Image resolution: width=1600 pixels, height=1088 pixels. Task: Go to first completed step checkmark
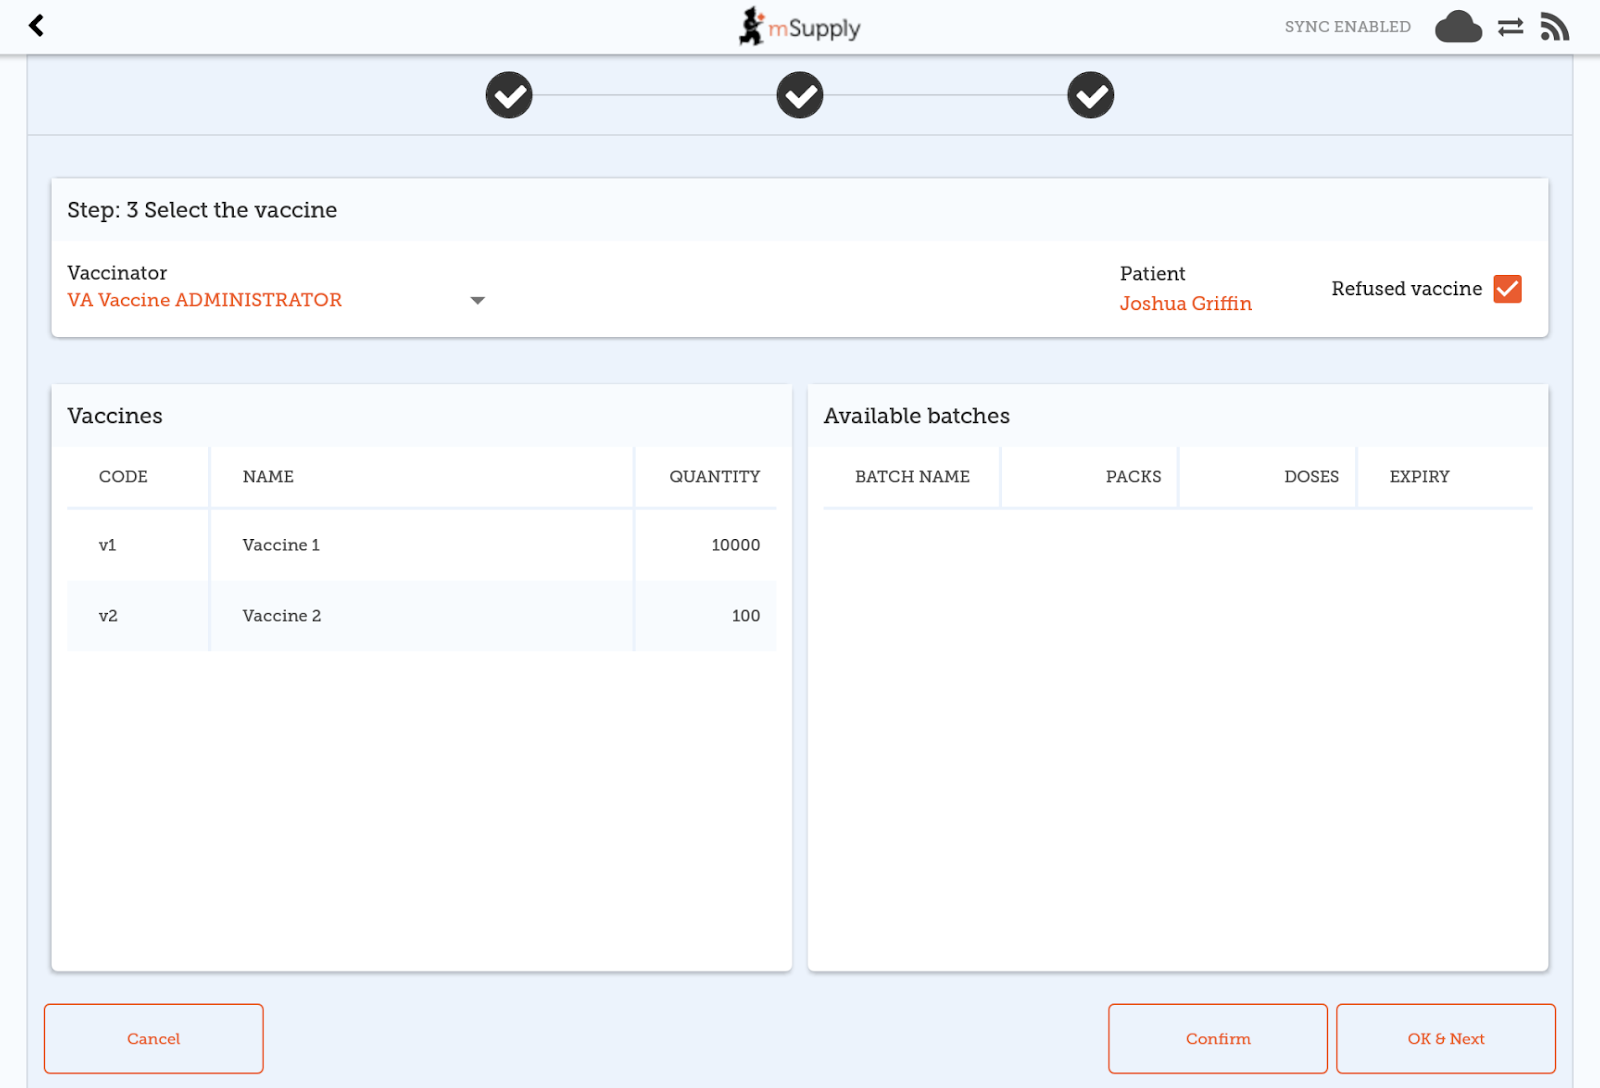[509, 96]
